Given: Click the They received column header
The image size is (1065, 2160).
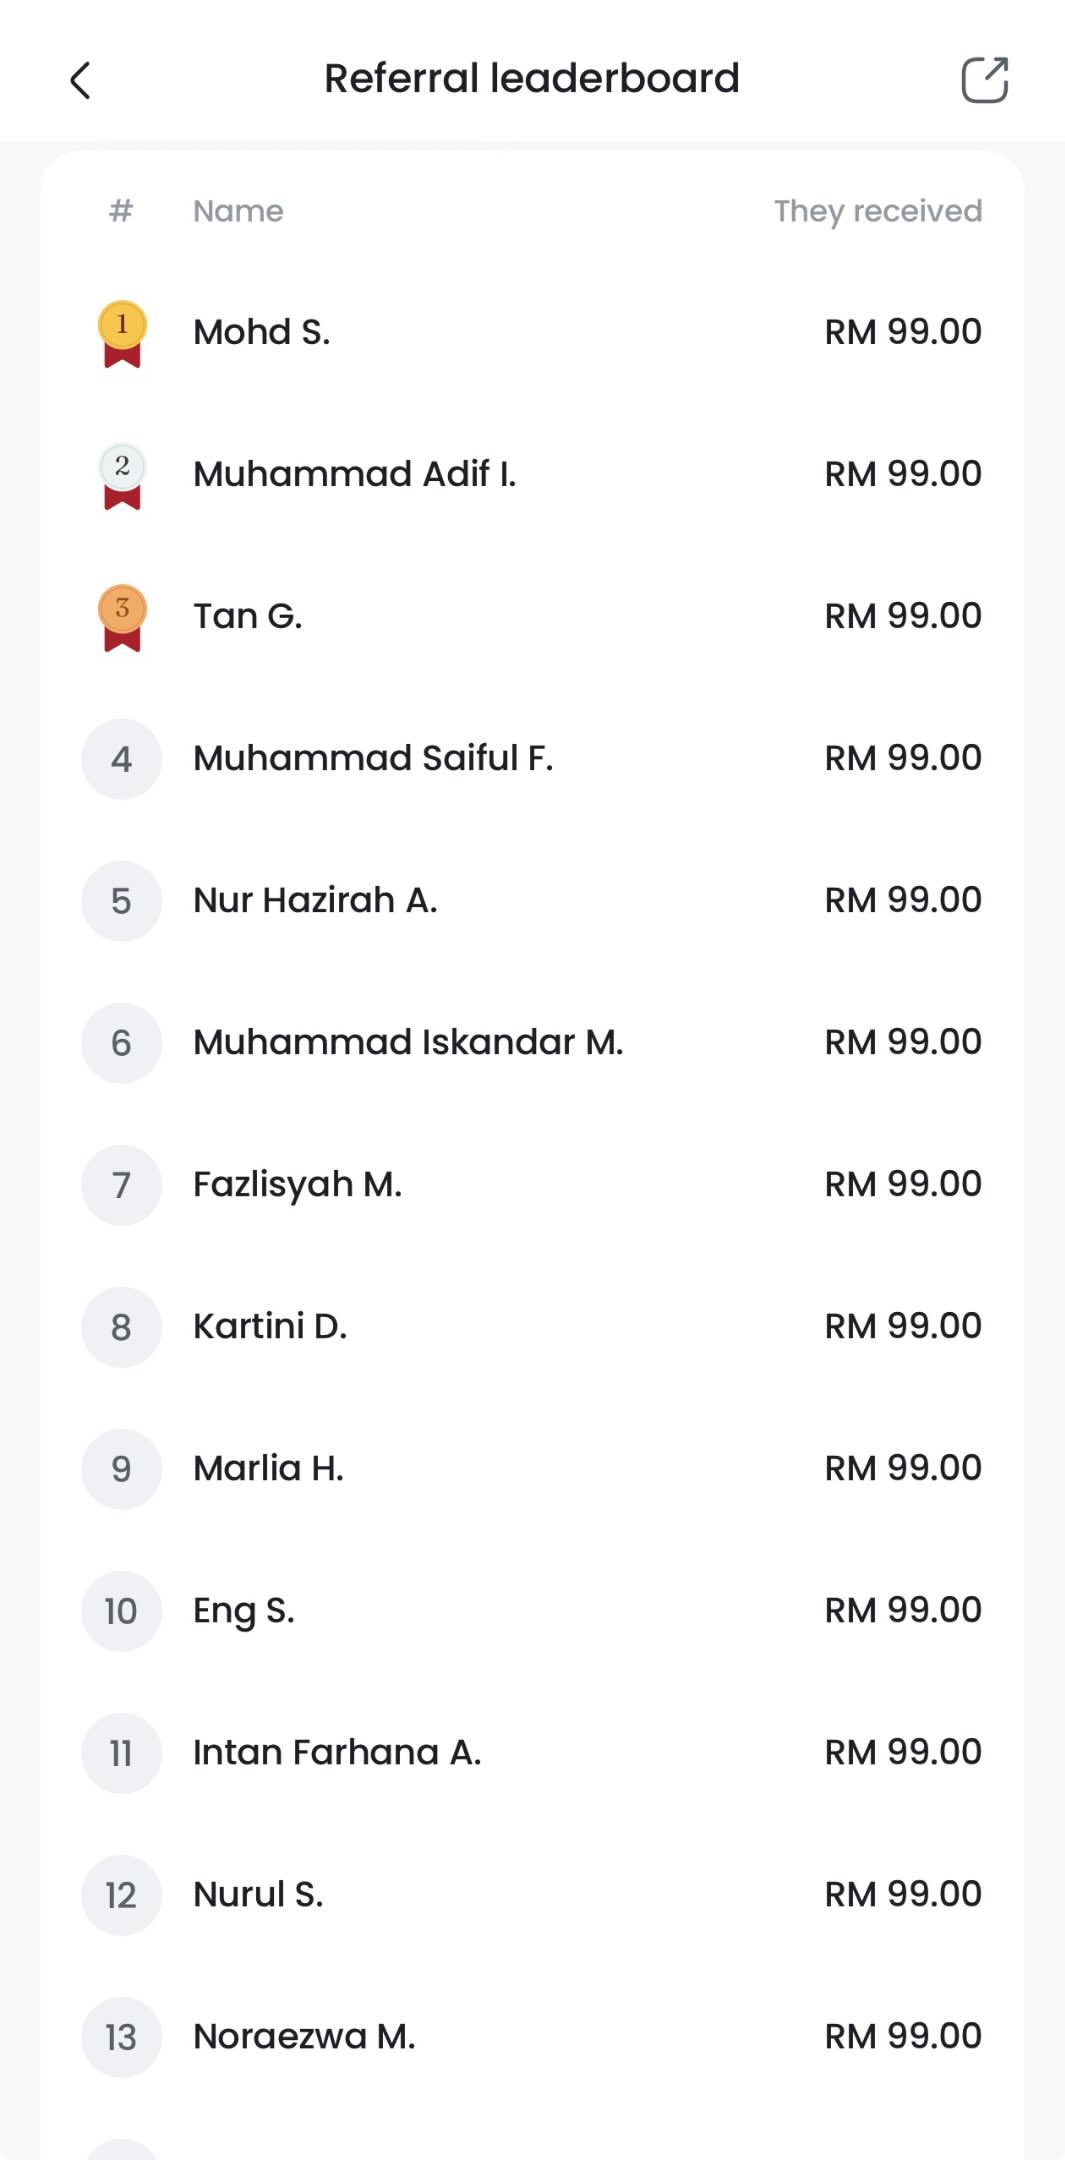Looking at the screenshot, I should [x=877, y=211].
